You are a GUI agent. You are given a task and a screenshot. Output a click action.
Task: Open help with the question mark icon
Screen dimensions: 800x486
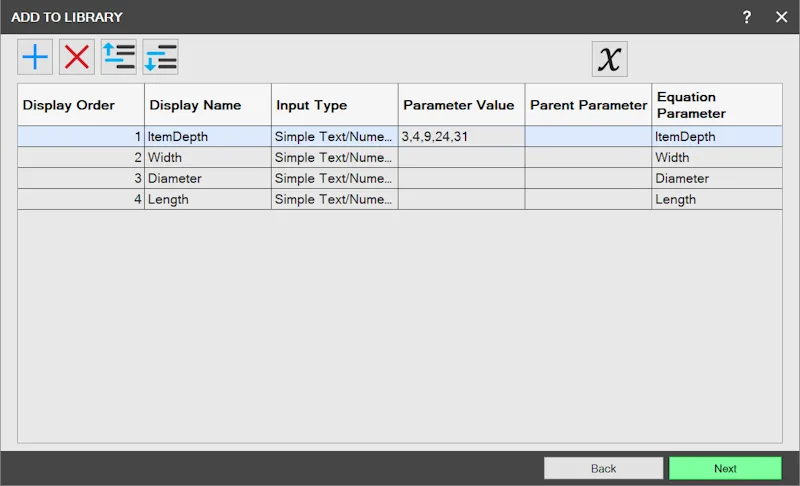click(746, 17)
